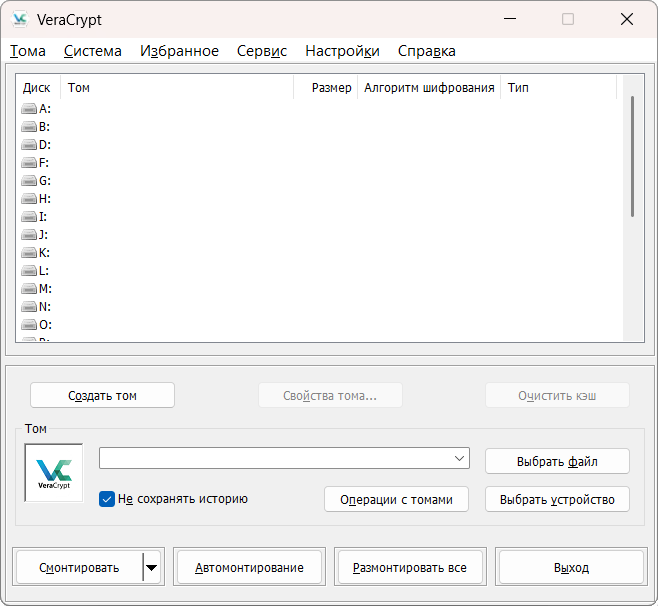Click the Тип column header
The width and height of the screenshot is (658, 606).
(559, 87)
